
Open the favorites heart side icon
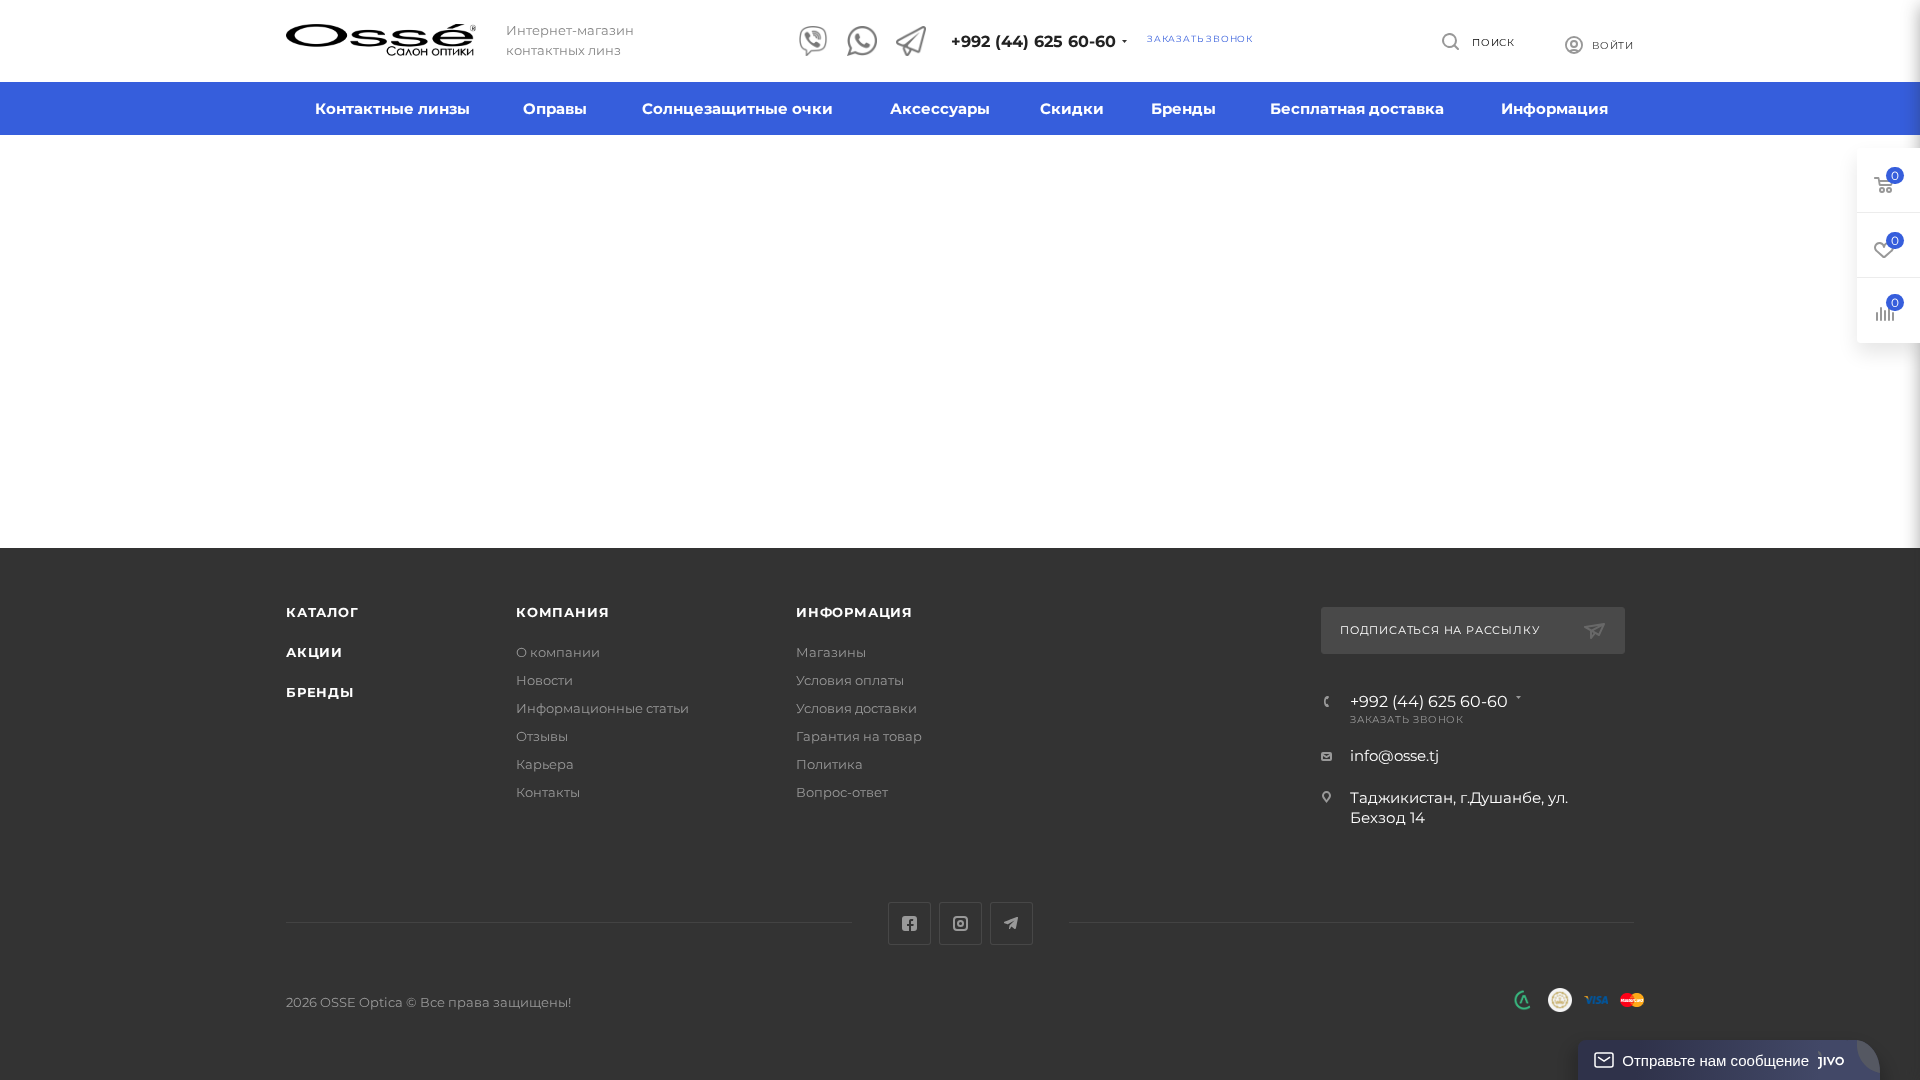coord(1885,248)
